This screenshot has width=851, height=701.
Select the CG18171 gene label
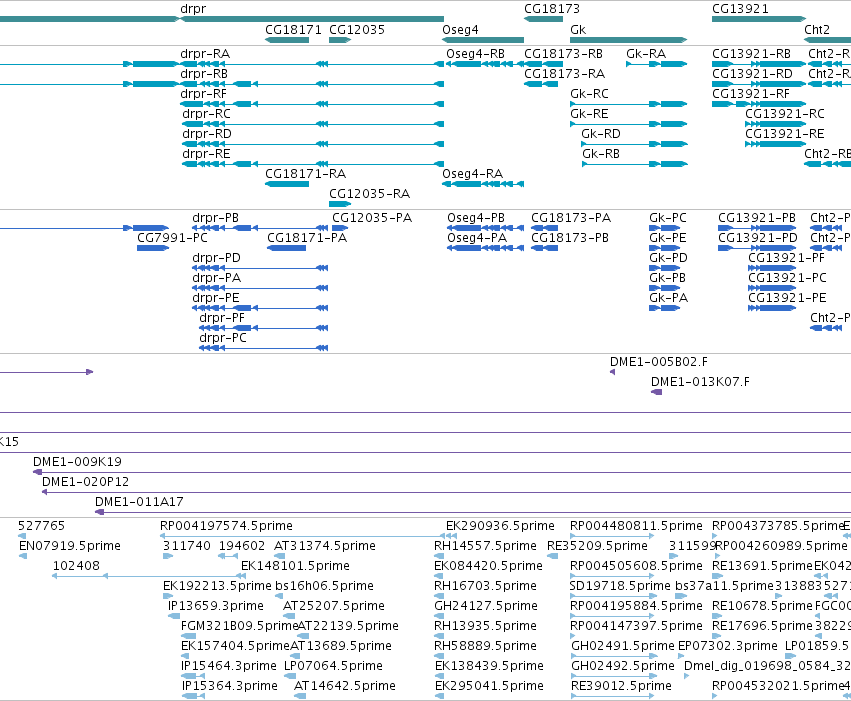293,29
